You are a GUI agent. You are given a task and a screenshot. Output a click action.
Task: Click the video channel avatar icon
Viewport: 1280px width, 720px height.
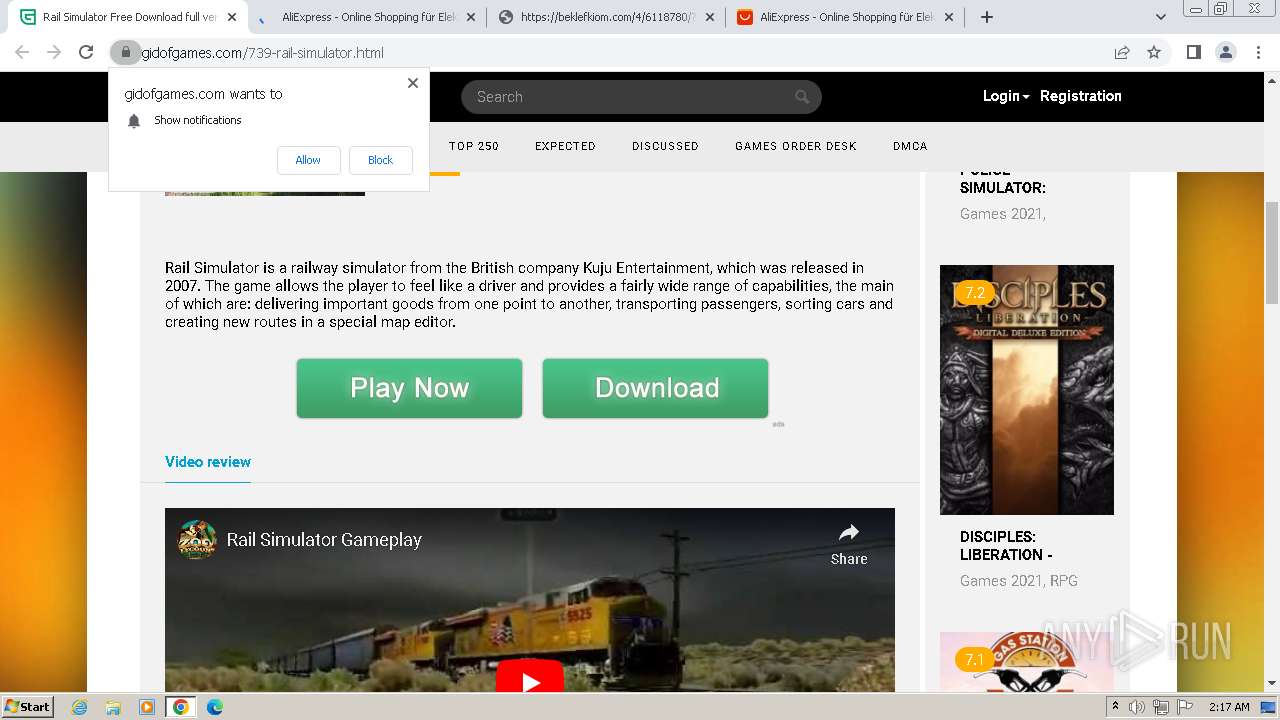point(197,540)
